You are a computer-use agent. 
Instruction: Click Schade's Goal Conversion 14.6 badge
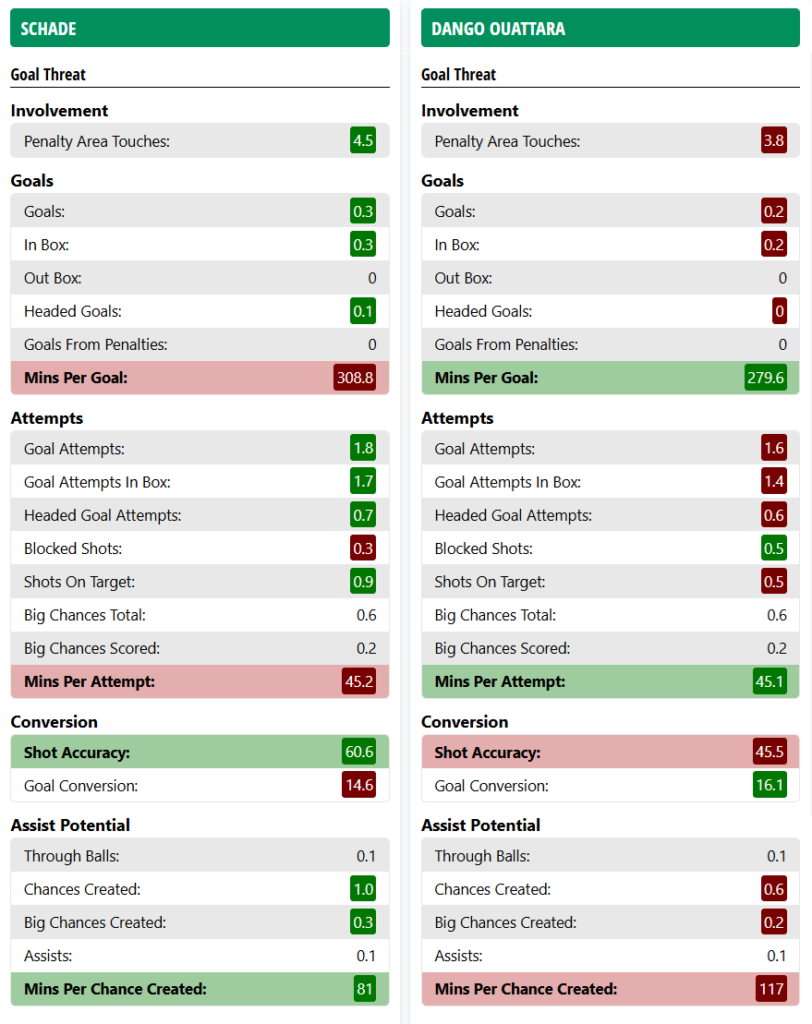tap(359, 786)
